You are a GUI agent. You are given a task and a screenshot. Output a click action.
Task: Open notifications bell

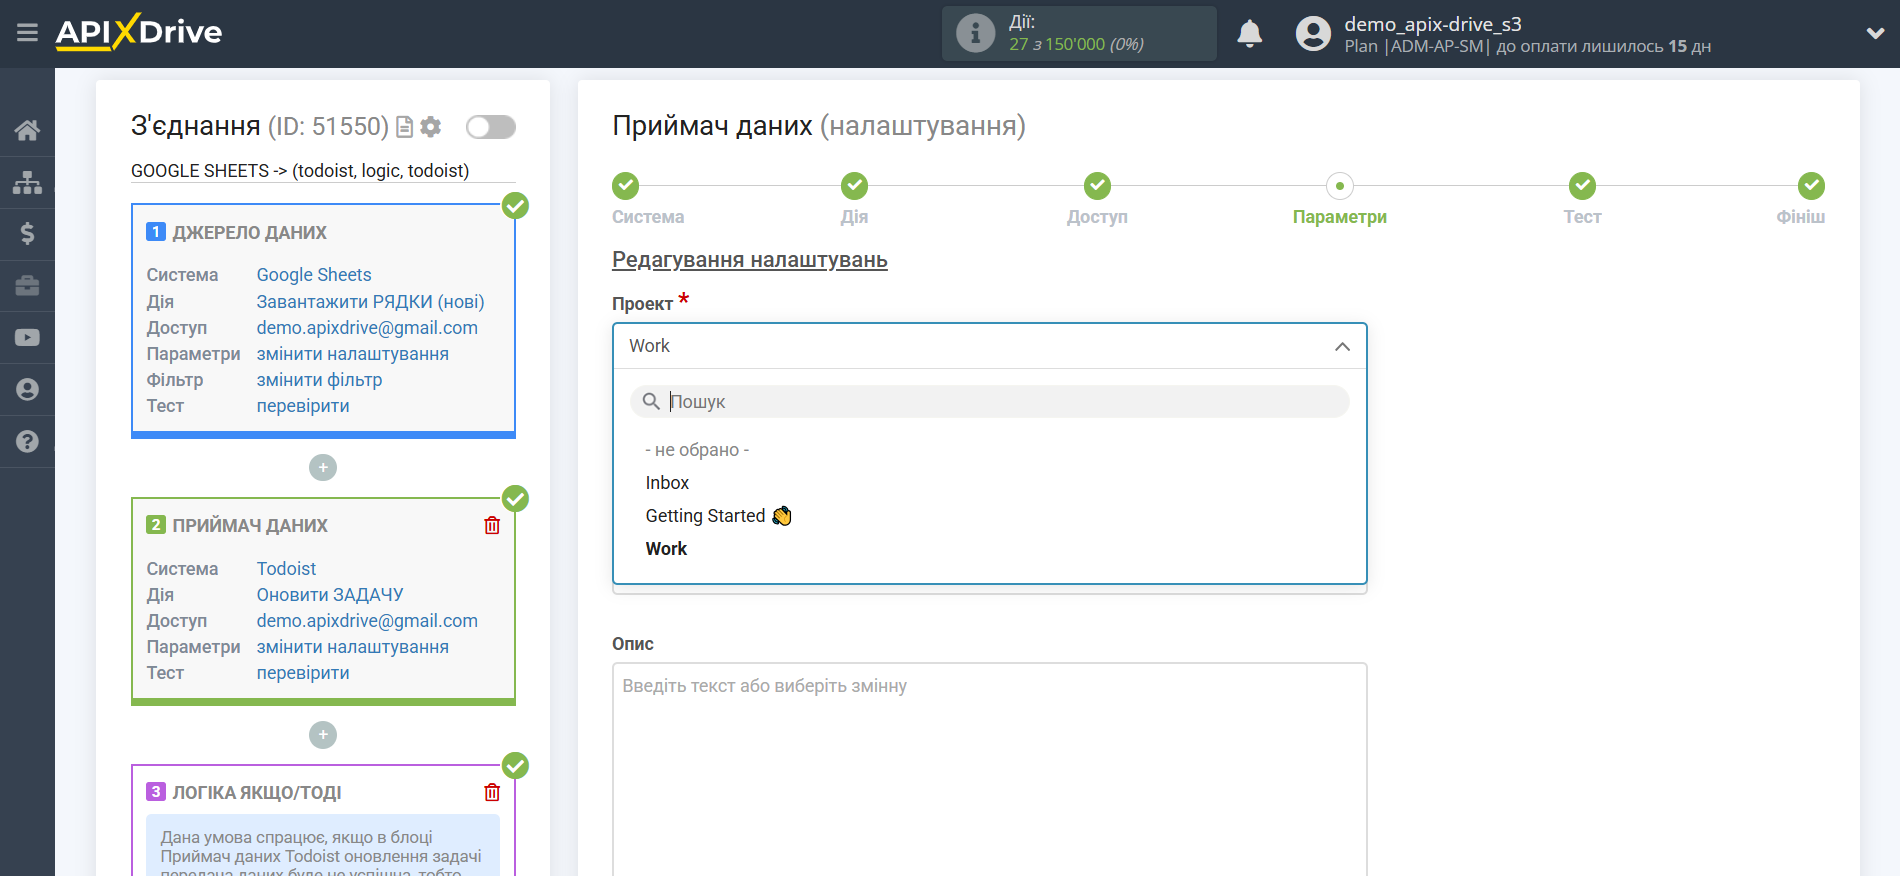pos(1249,33)
